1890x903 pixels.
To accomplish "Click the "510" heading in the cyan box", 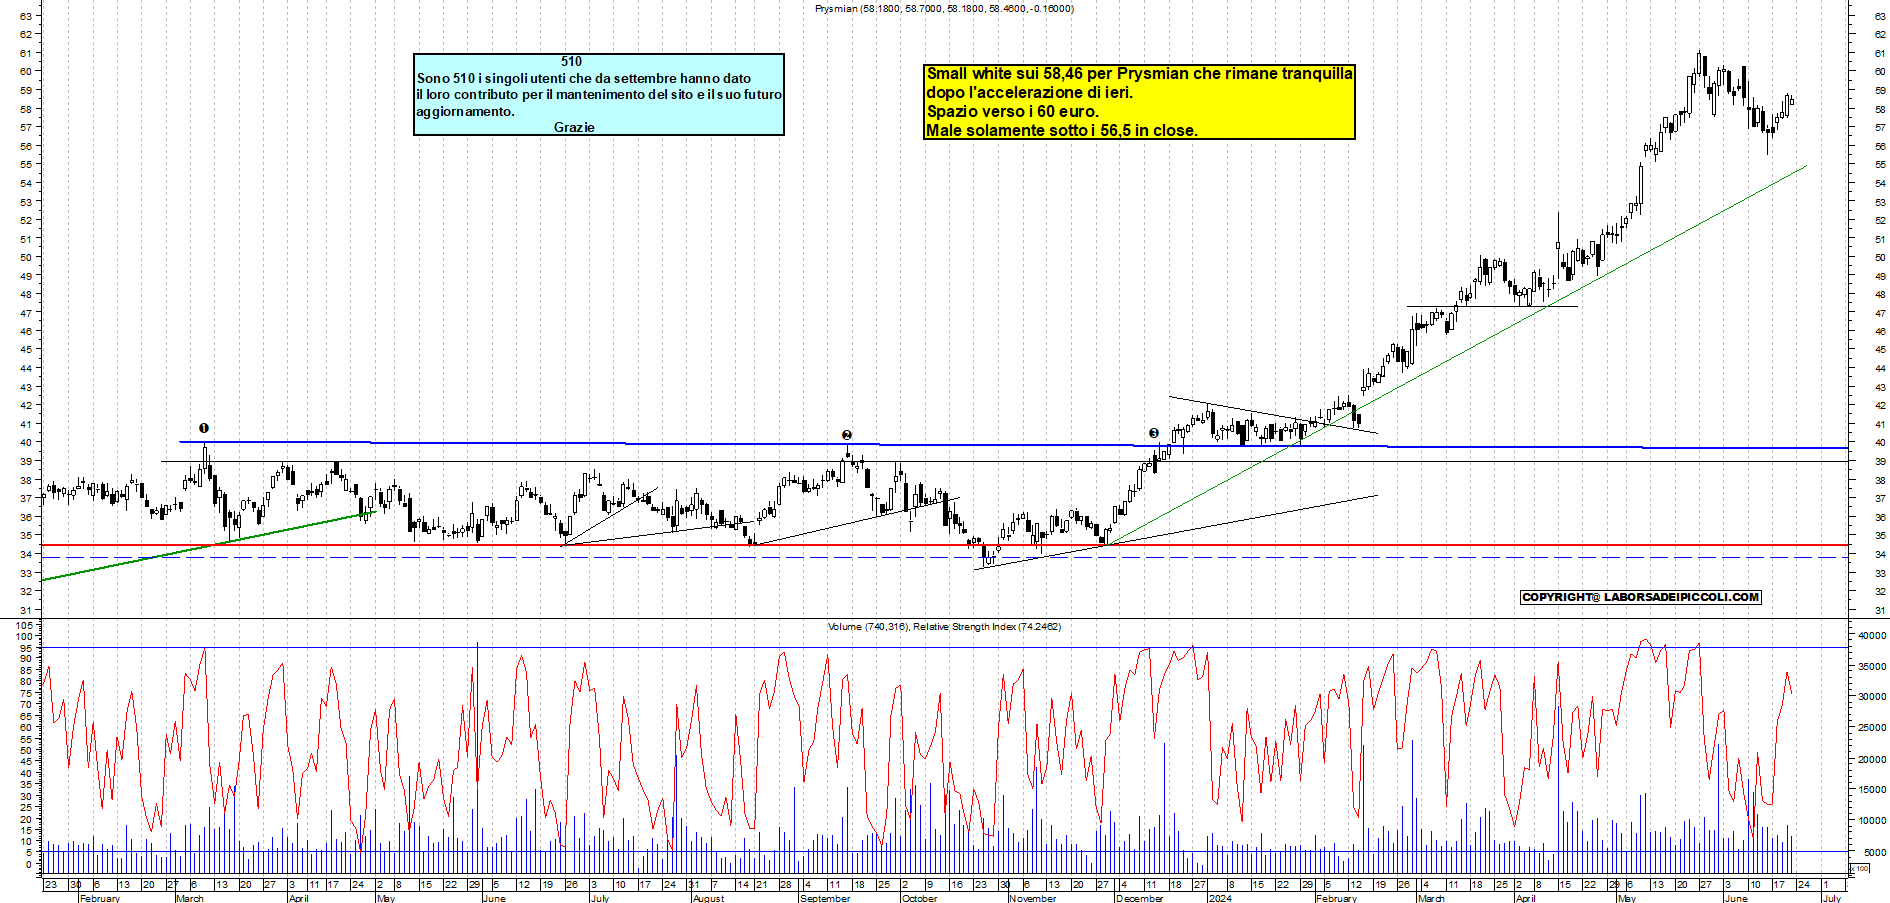I will click(571, 62).
